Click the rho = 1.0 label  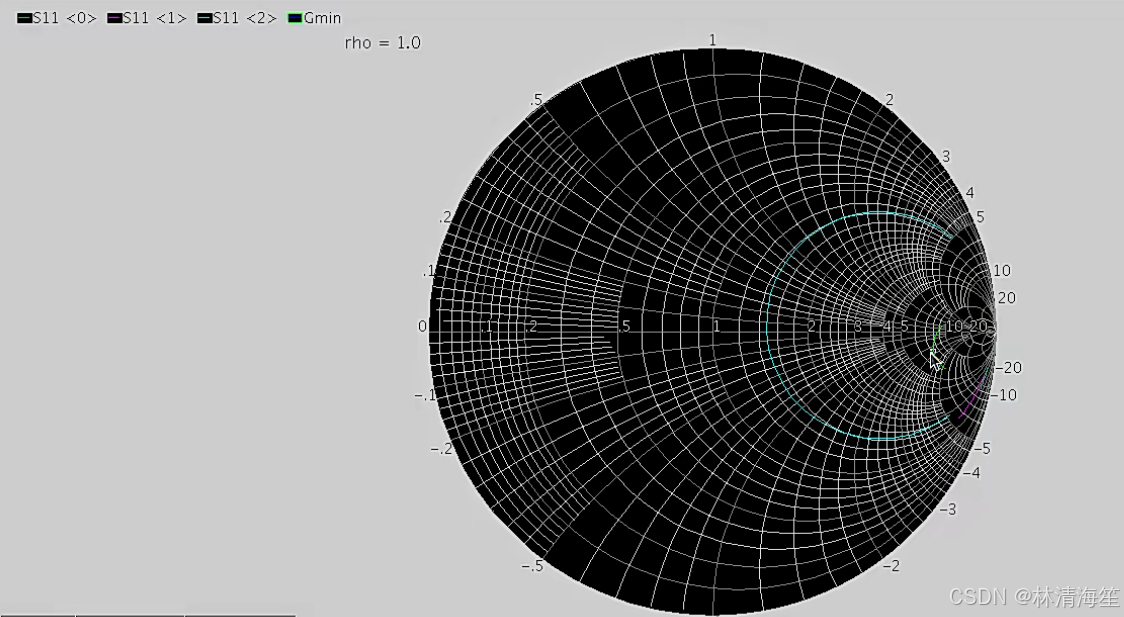(383, 43)
